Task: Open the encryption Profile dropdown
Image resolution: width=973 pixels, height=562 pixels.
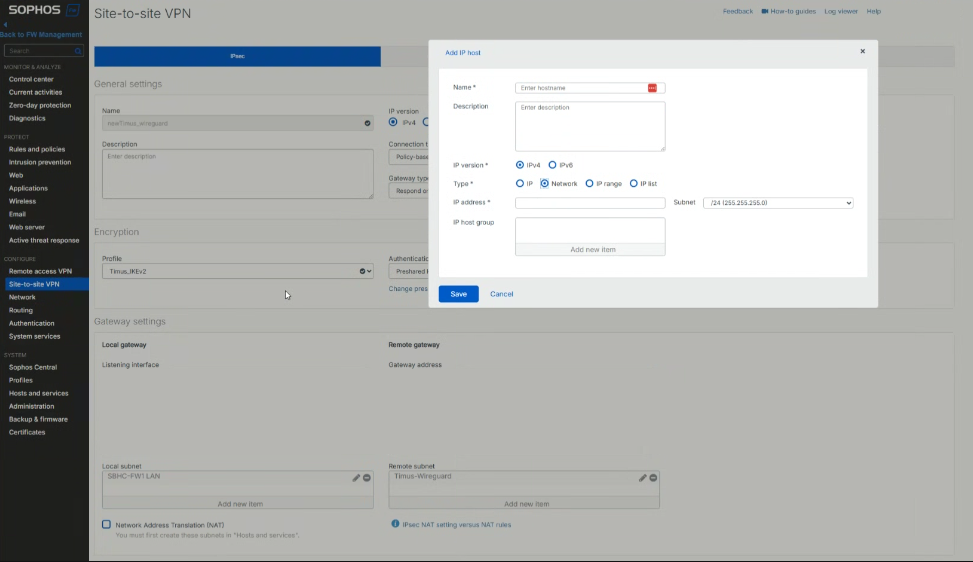Action: tap(238, 271)
